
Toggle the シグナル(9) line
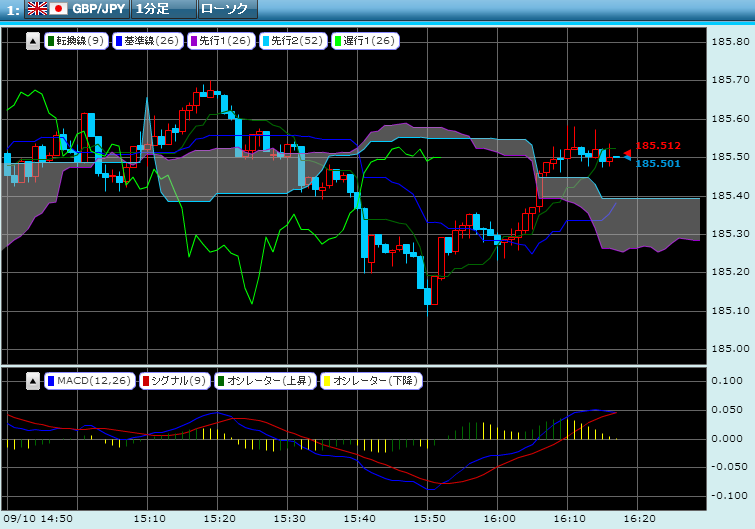(175, 381)
